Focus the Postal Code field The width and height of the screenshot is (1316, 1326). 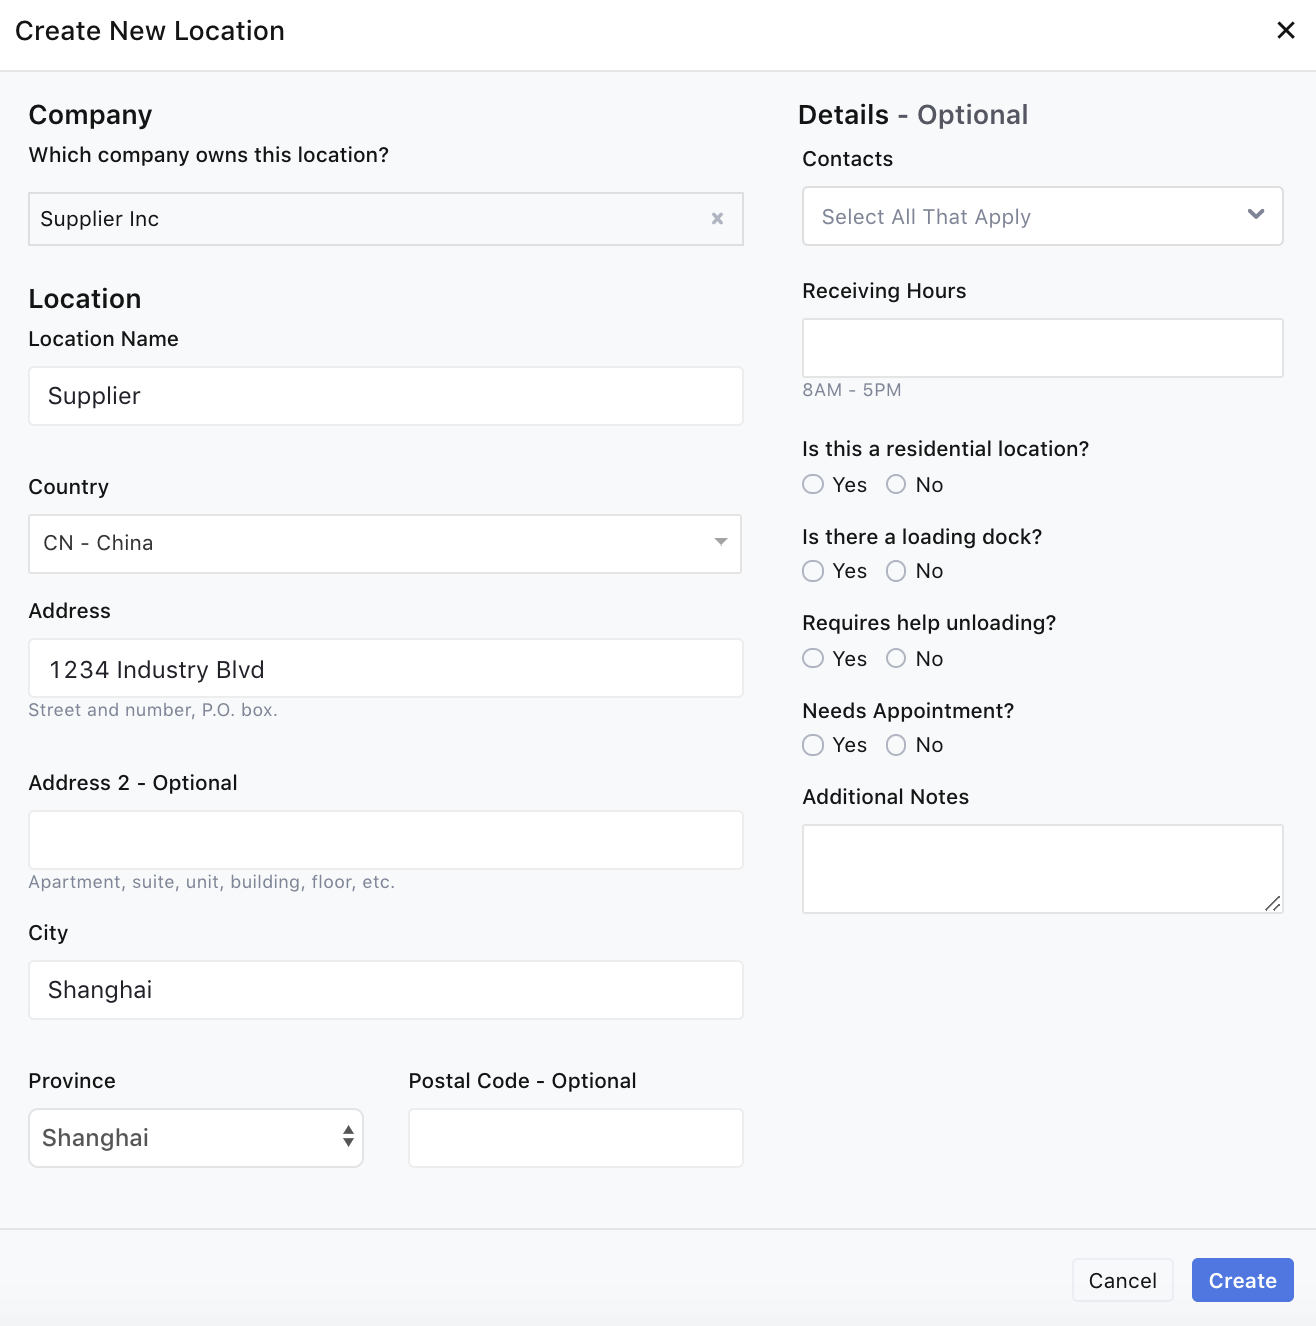click(575, 1138)
